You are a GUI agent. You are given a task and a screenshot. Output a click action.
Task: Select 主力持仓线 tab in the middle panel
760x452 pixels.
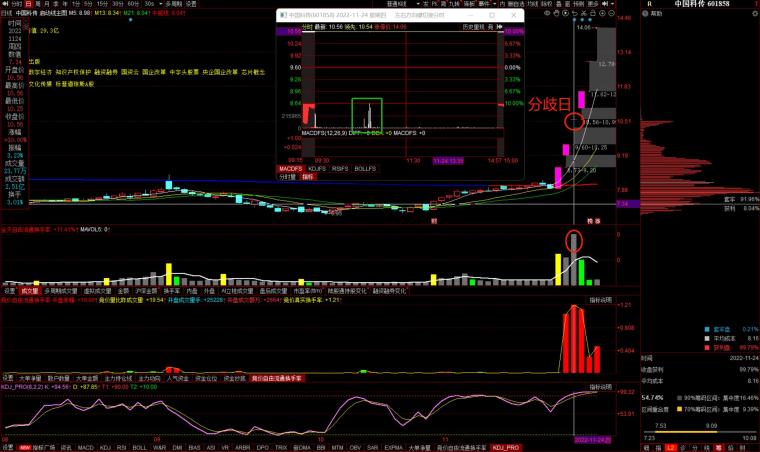coord(118,378)
